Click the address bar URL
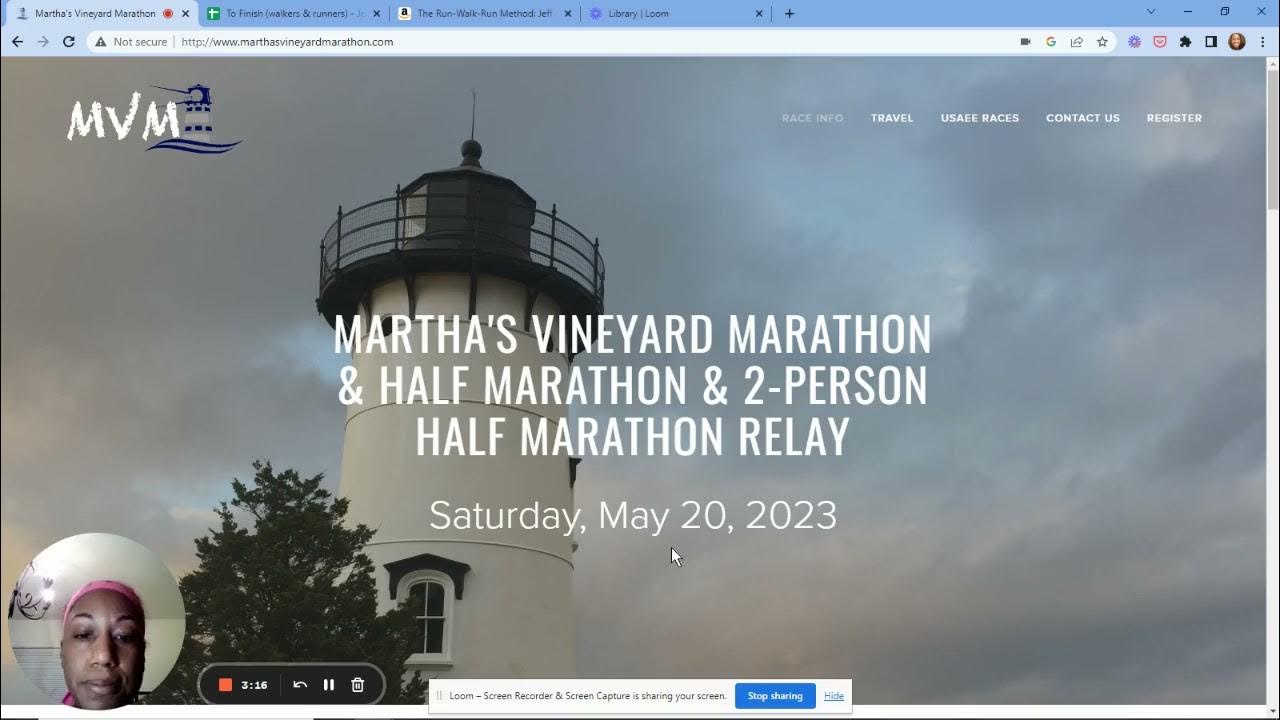Image resolution: width=1280 pixels, height=720 pixels. coord(287,42)
